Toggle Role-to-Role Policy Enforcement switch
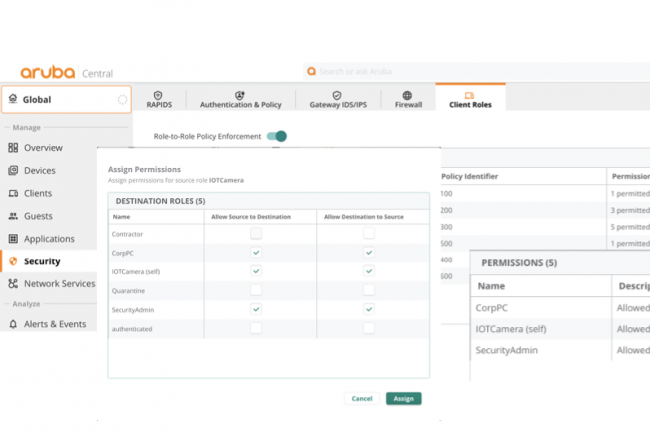This screenshot has width=650, height=433. (x=277, y=136)
